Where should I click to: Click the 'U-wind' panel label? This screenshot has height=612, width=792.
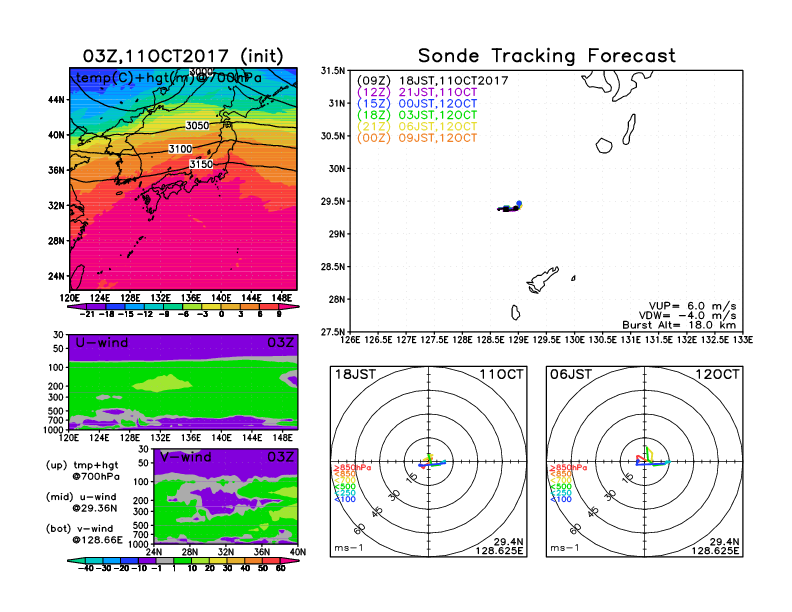102,343
